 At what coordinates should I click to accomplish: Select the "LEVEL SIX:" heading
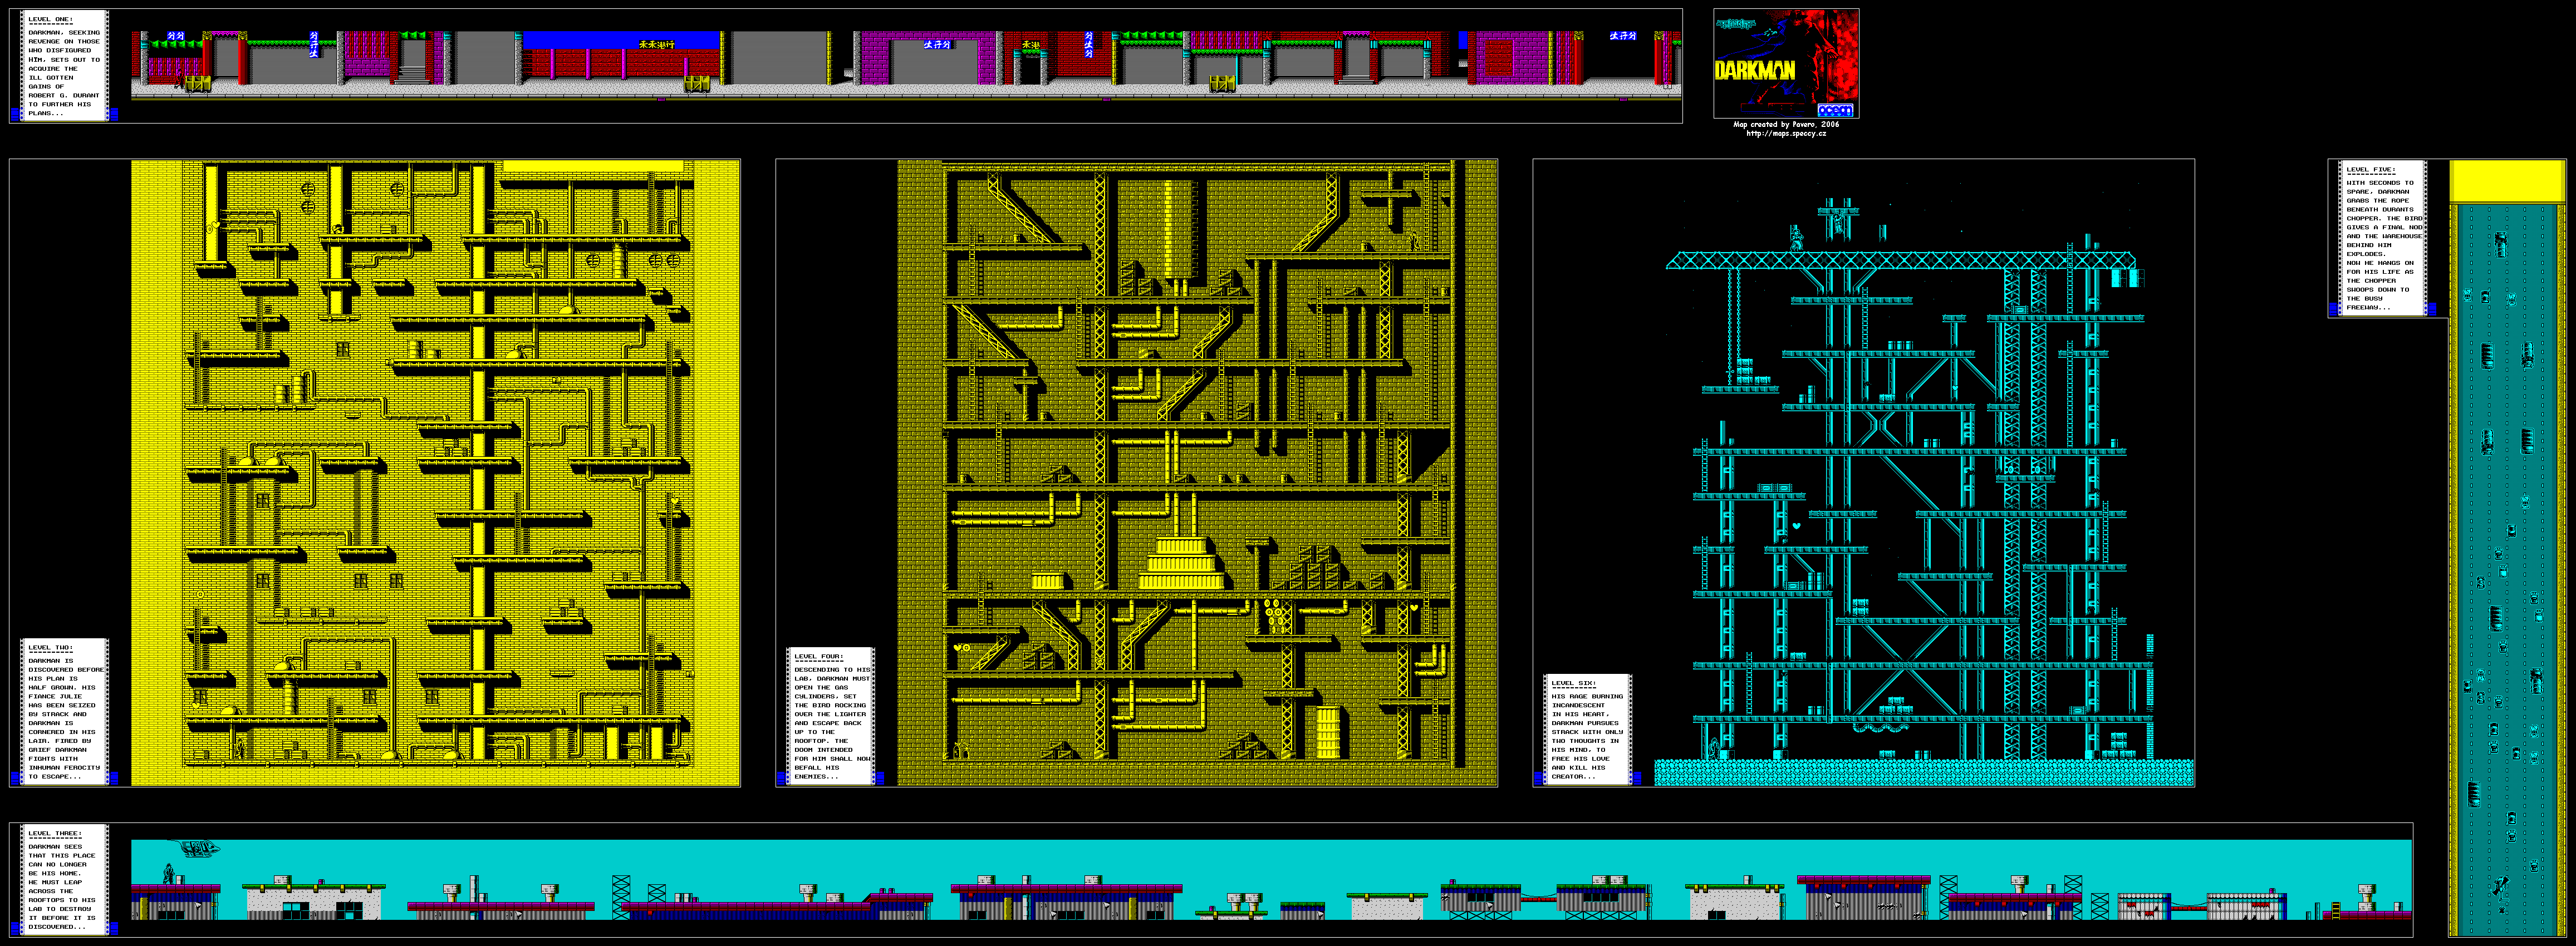coord(1574,683)
